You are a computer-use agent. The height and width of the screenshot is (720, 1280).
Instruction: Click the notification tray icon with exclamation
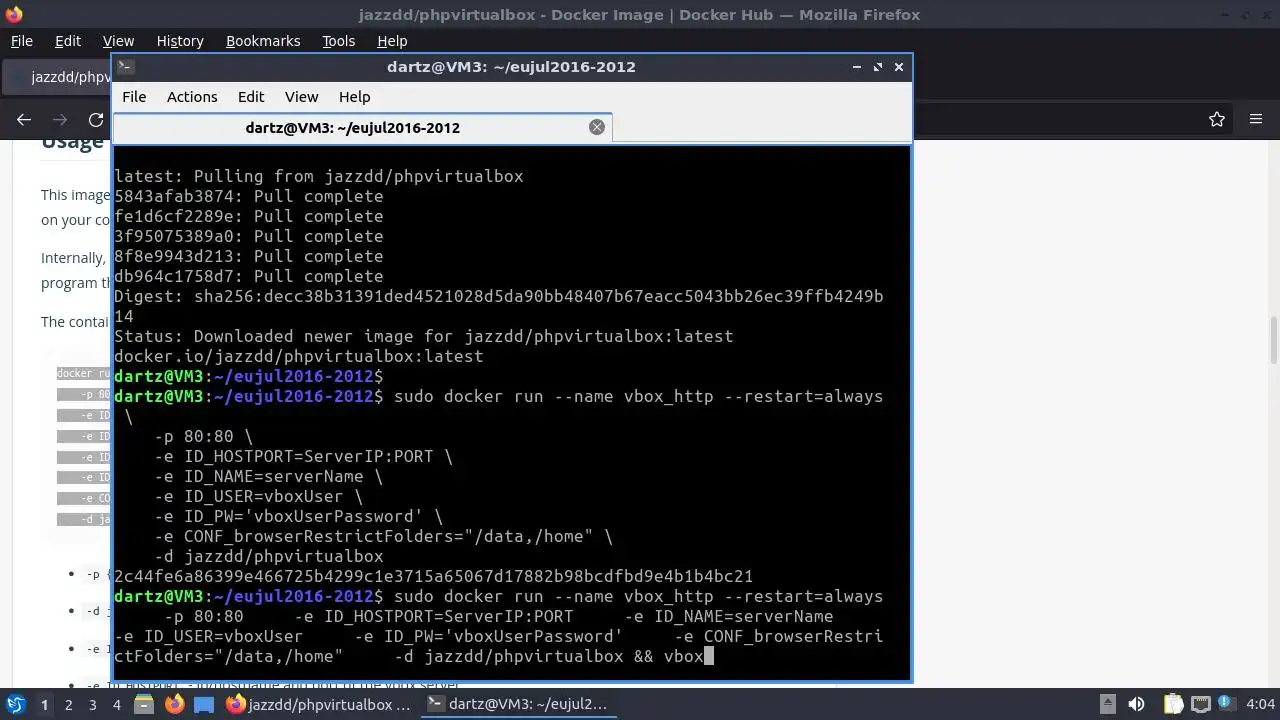coord(1225,704)
